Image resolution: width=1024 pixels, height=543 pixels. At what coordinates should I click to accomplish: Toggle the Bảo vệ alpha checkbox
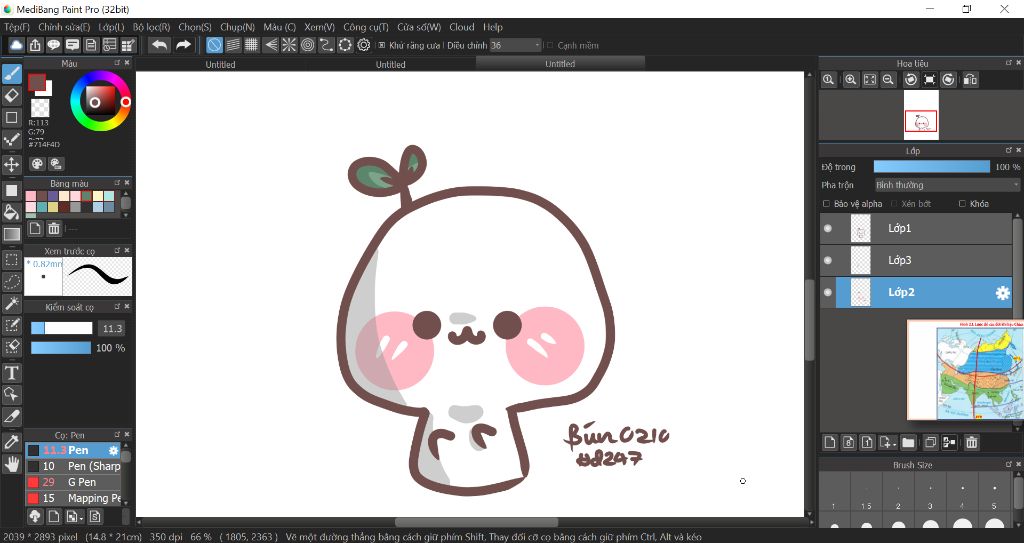[x=827, y=204]
